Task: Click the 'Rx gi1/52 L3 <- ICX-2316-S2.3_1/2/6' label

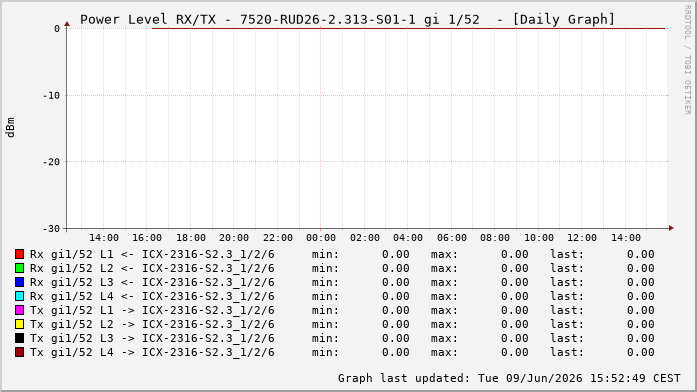Action: coord(152,283)
